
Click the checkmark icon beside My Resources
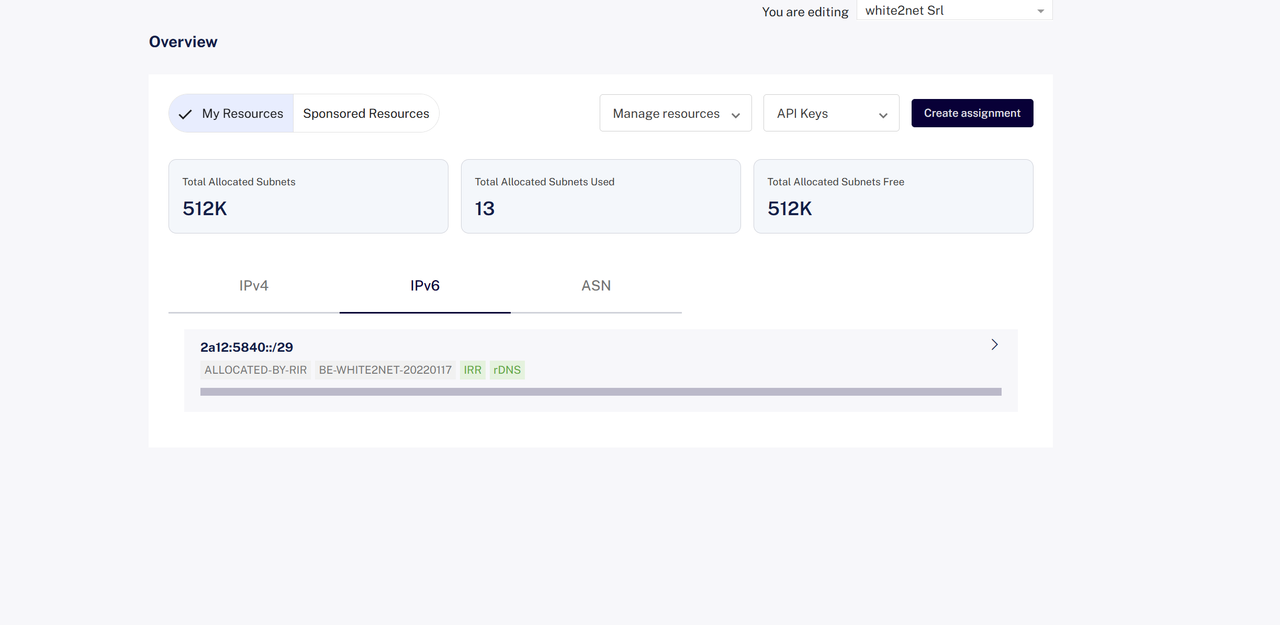point(185,114)
